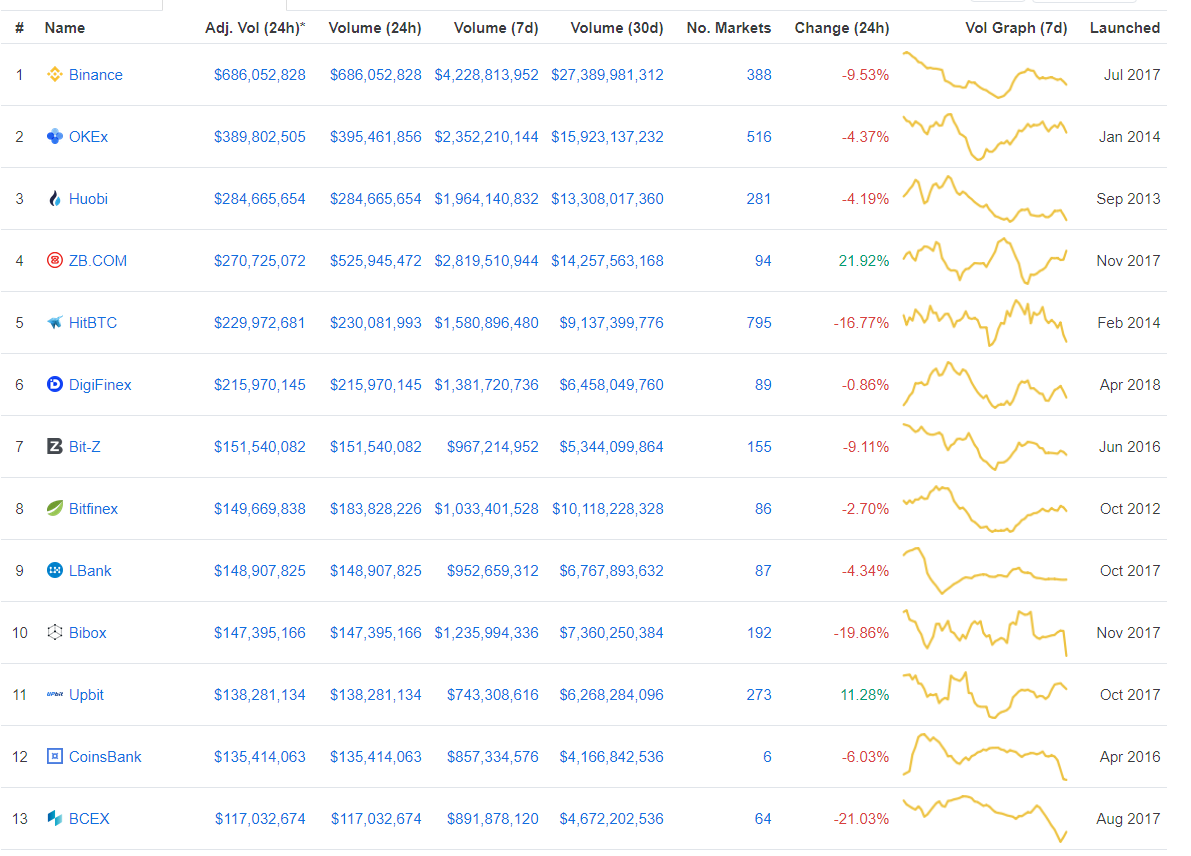Open Upbit exchange name link

click(86, 695)
